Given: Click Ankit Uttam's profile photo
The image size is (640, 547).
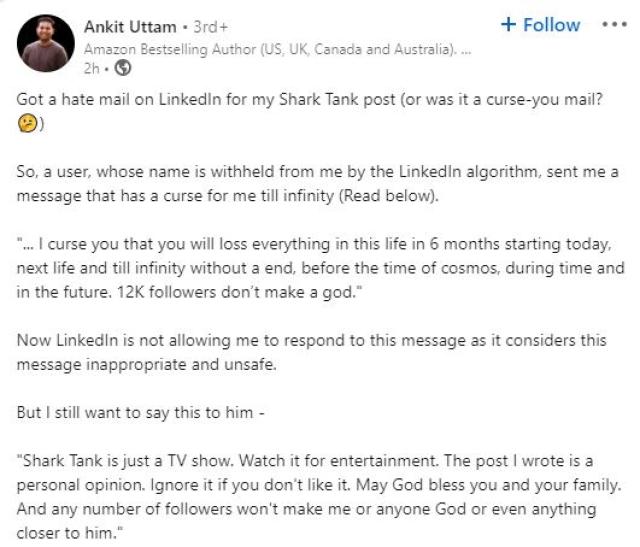Looking at the screenshot, I should (46, 42).
